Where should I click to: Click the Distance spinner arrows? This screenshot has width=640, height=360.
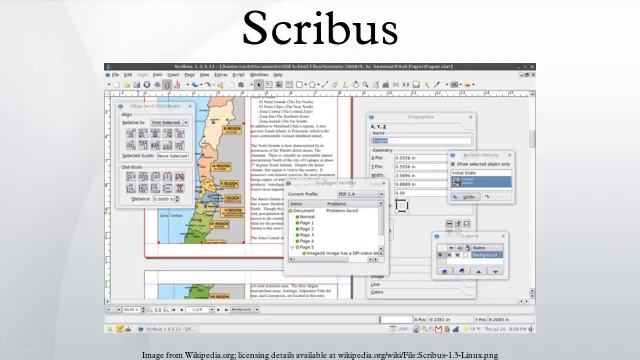tap(177, 199)
